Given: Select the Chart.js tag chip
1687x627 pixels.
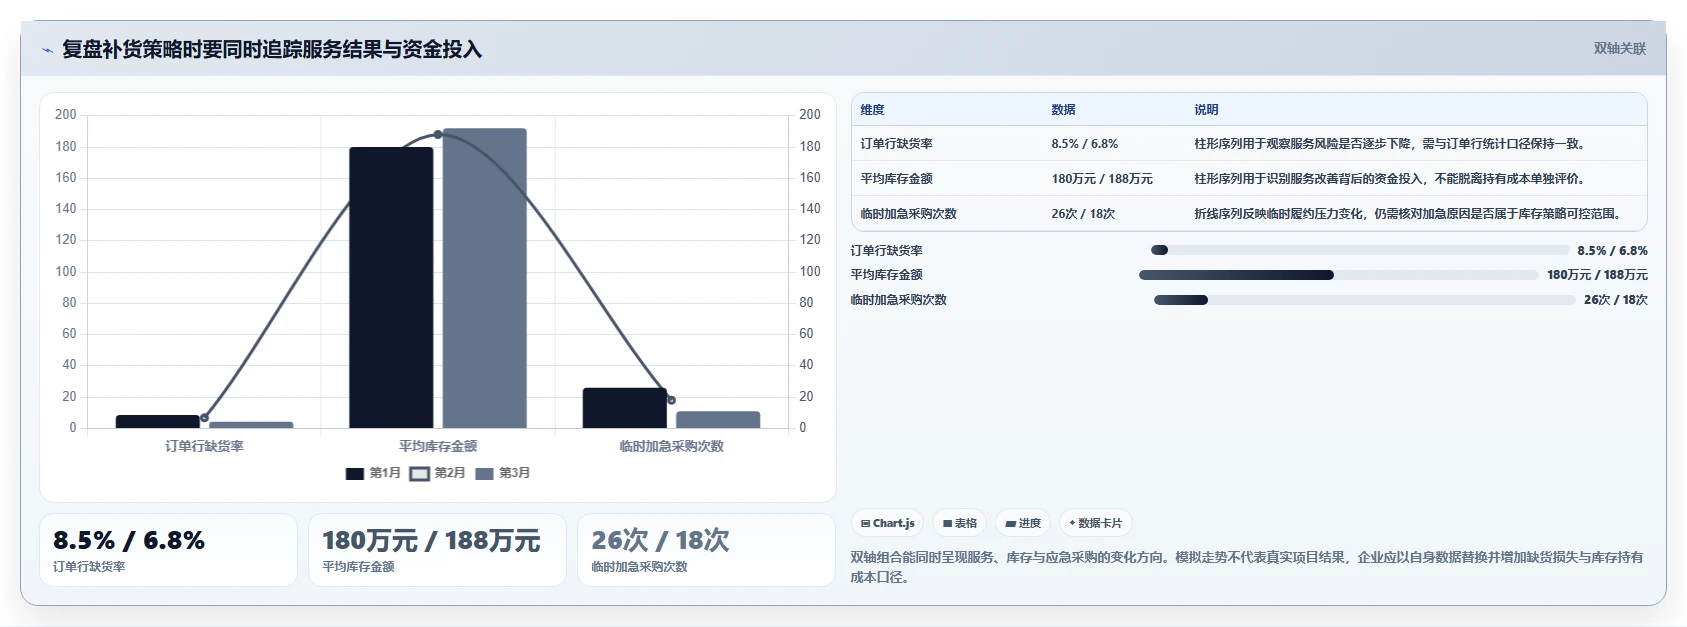Looking at the screenshot, I should coord(887,523).
